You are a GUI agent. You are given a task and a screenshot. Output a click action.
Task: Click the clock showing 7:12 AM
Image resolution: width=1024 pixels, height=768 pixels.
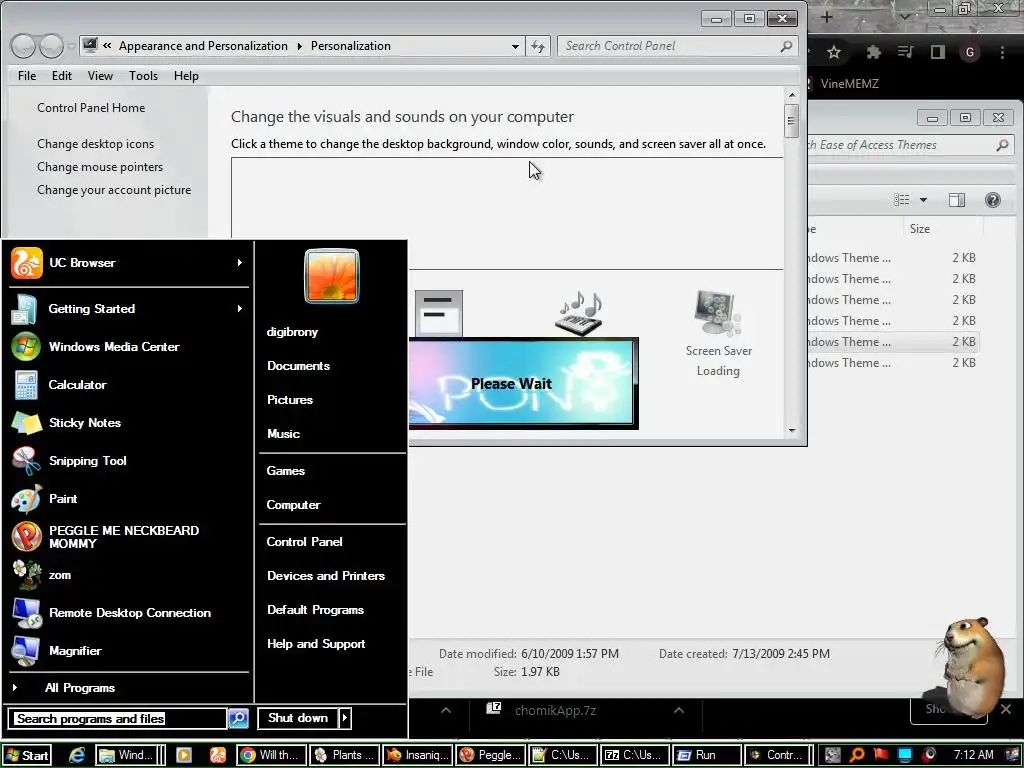coord(973,755)
